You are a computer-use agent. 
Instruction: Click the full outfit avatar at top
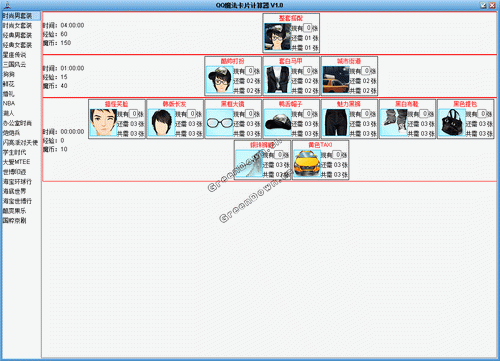click(x=278, y=37)
